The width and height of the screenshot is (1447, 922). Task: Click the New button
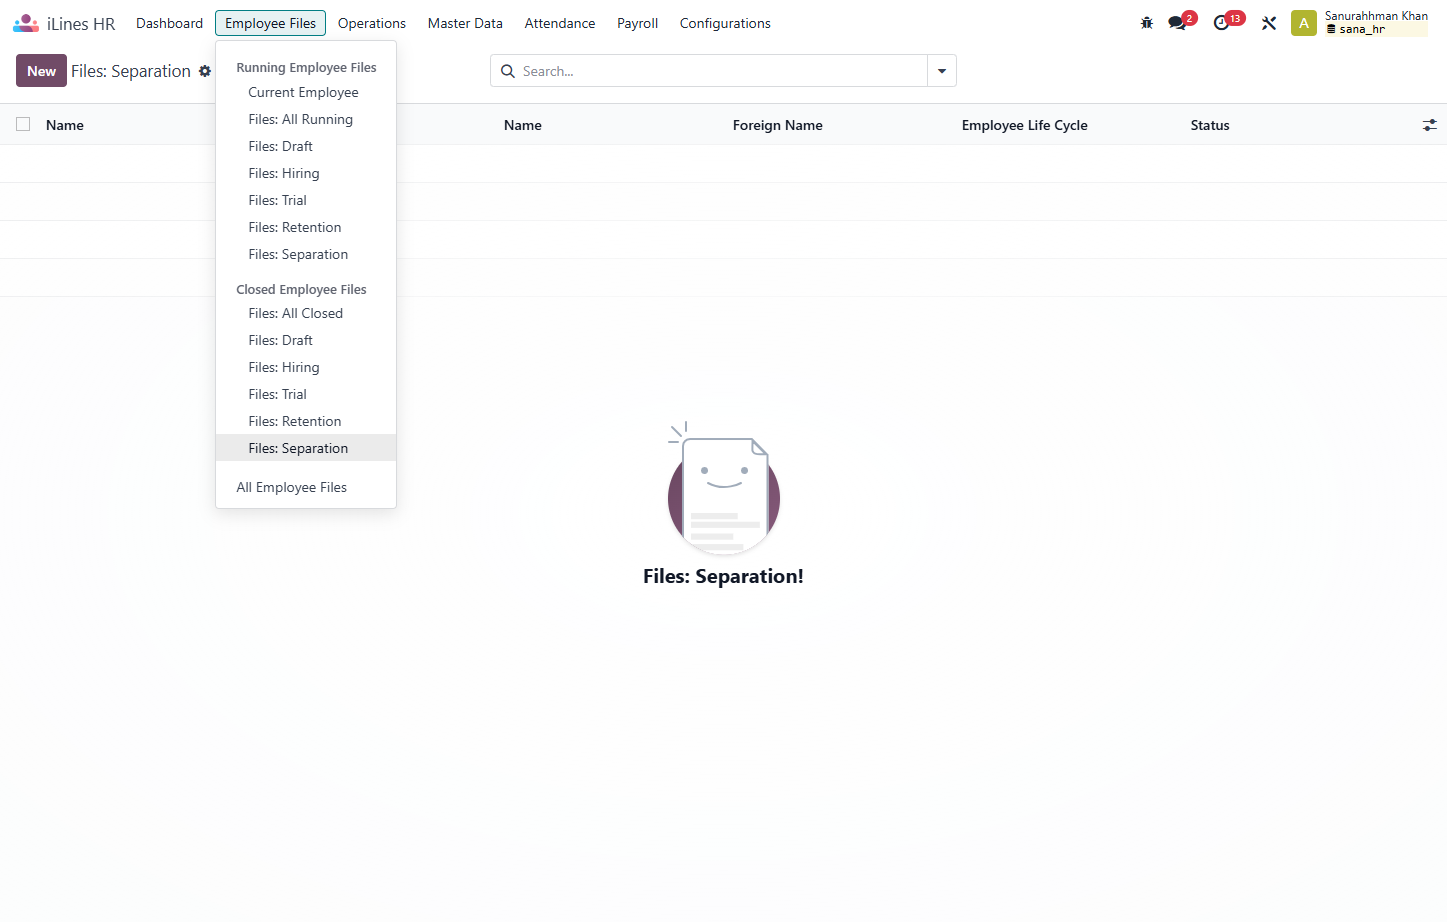click(x=41, y=71)
